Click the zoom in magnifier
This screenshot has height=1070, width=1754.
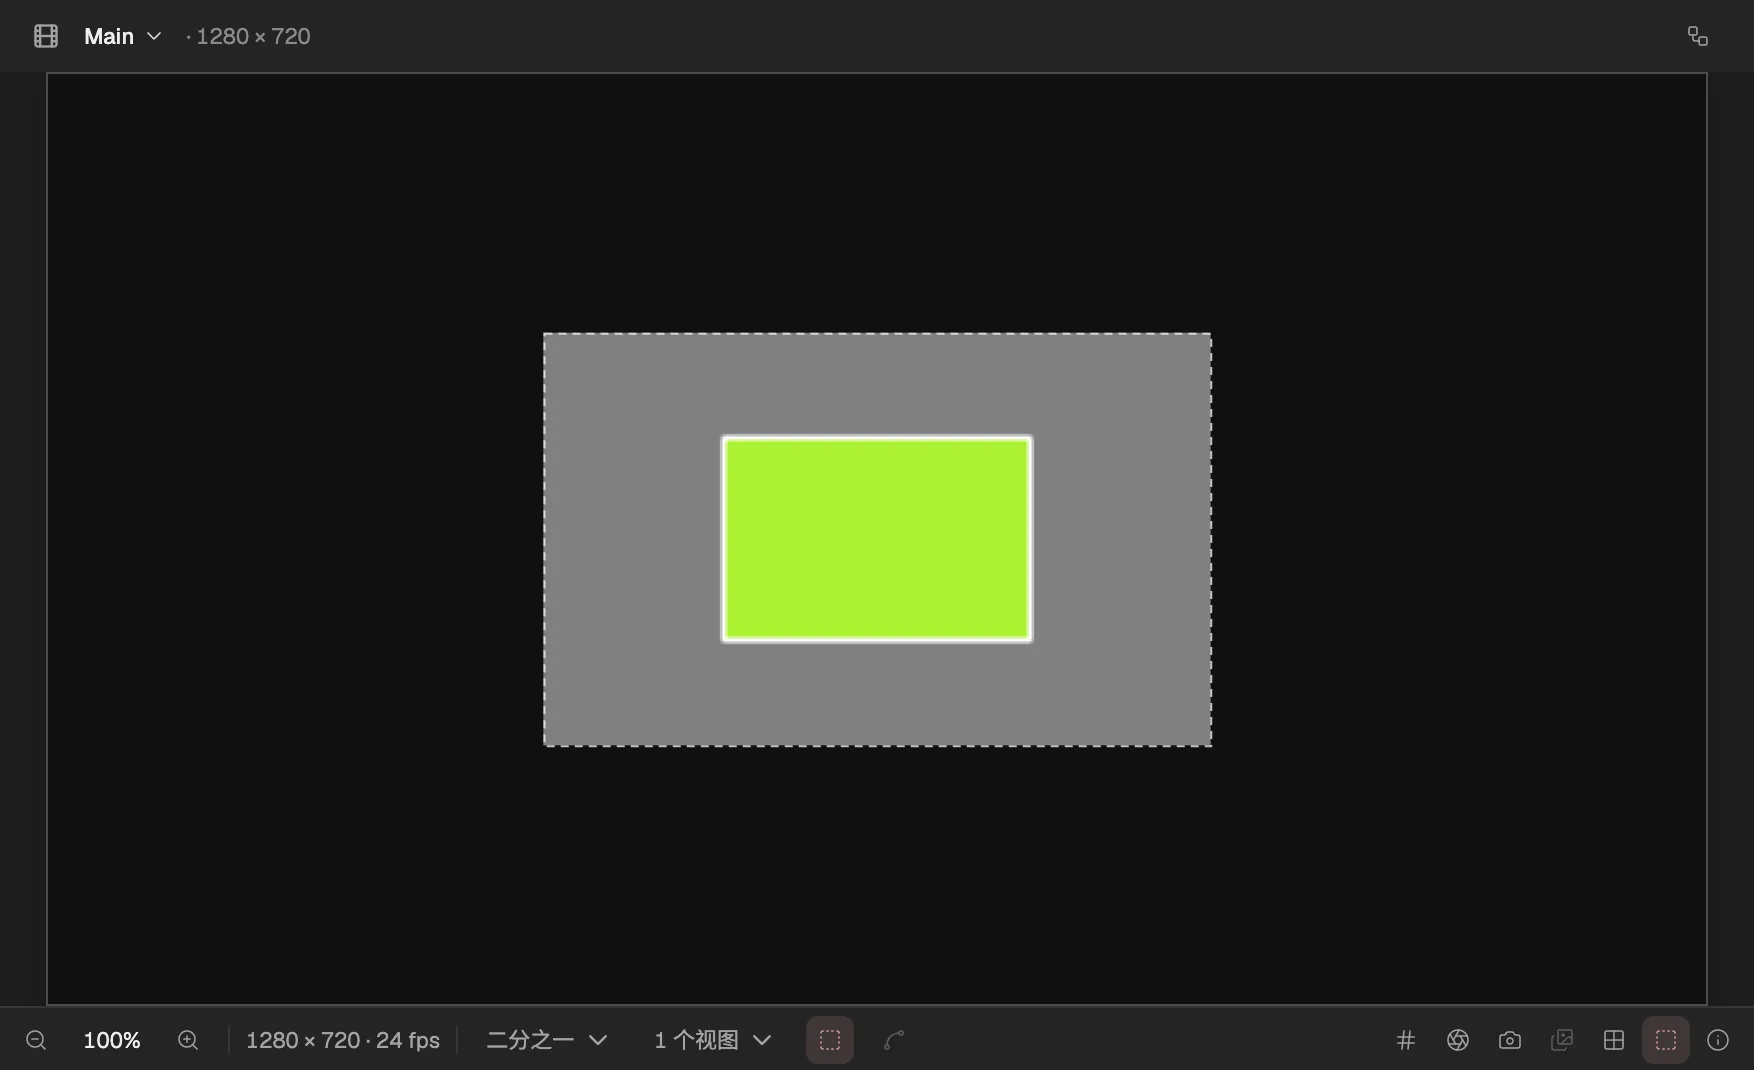188,1040
